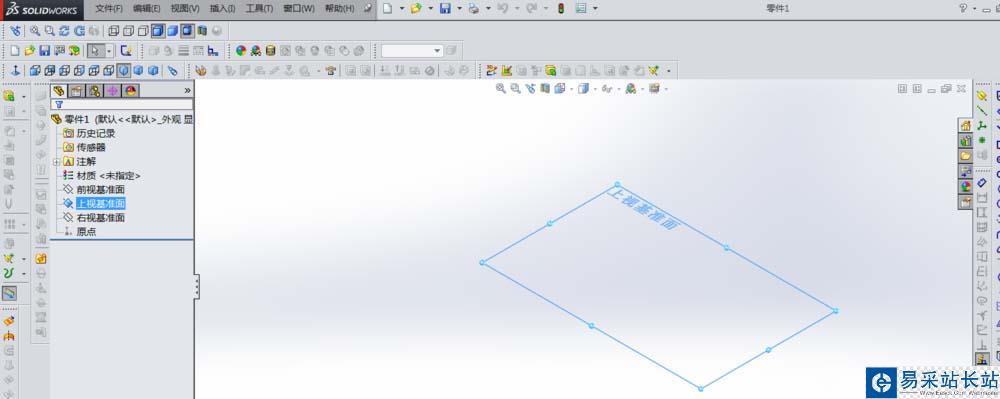Click Zoom to Area in view toolbar
The width and height of the screenshot is (1000, 399).
(50, 31)
